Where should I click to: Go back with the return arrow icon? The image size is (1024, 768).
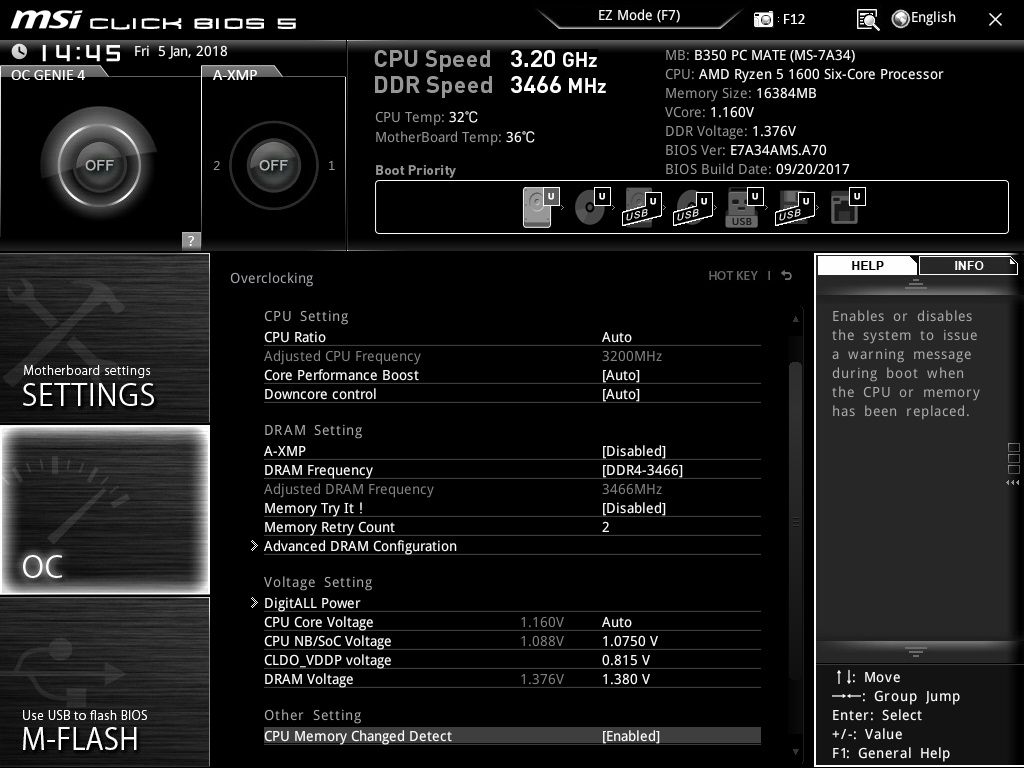click(787, 276)
